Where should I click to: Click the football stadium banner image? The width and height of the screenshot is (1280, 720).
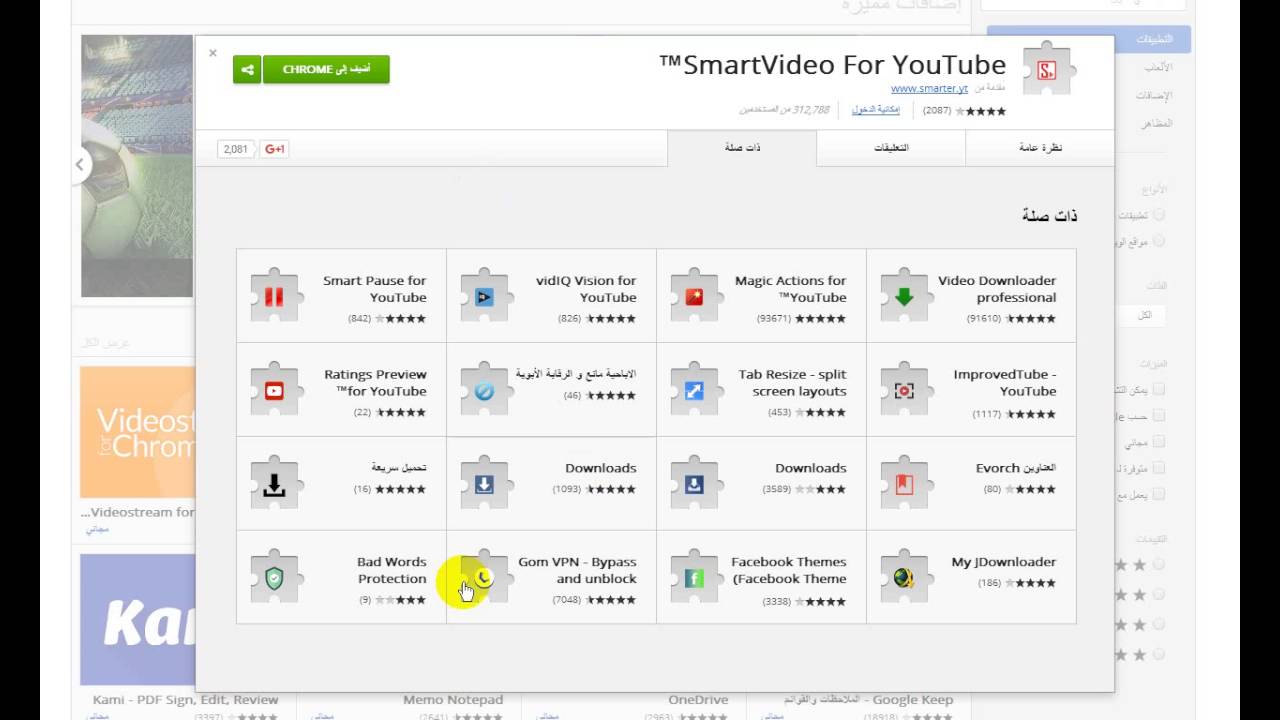click(137, 166)
